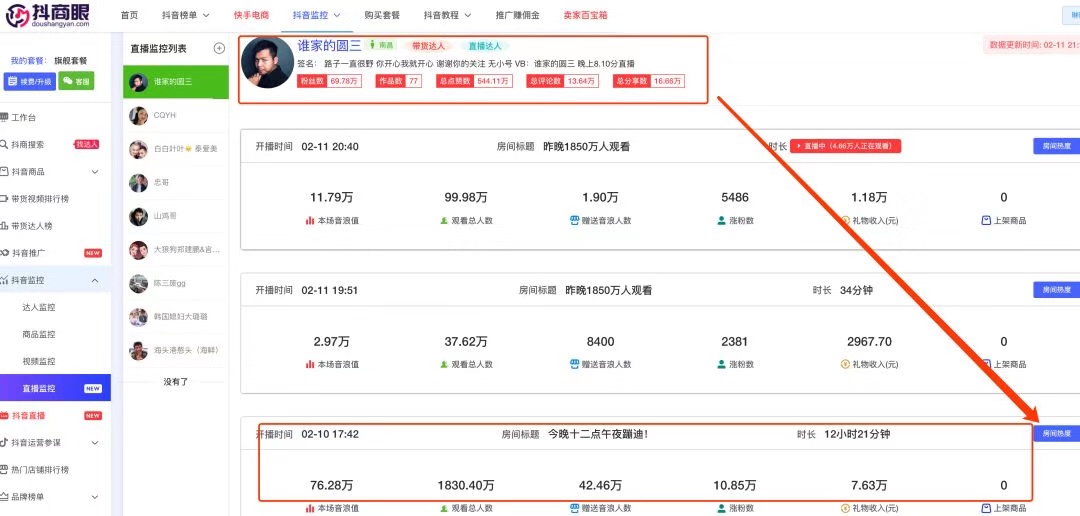Click the 粉丝数 69.78万 badge
Image resolution: width=1080 pixels, height=516 pixels.
pyautogui.click(x=330, y=81)
